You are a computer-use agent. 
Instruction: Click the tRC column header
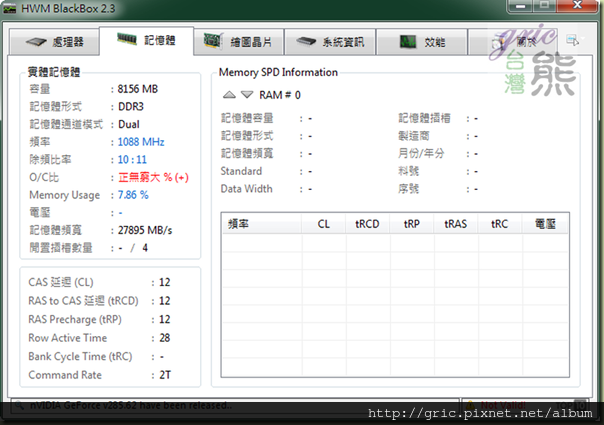[x=500, y=224]
